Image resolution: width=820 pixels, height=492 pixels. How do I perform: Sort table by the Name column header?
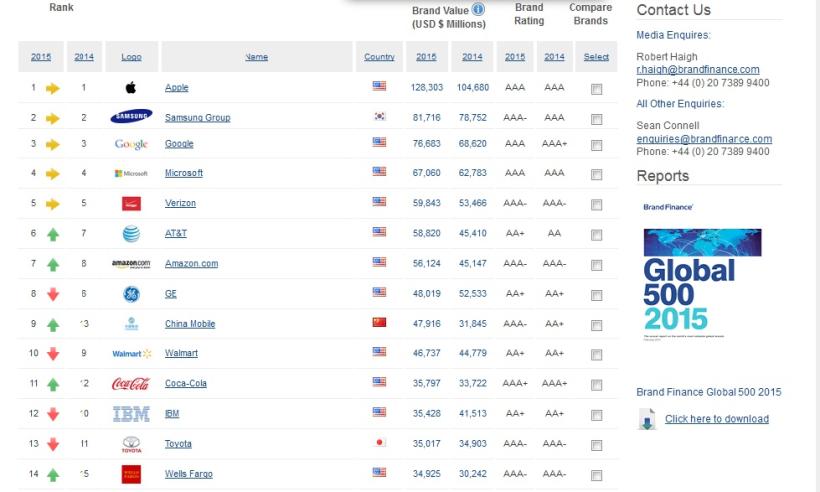pyautogui.click(x=256, y=57)
